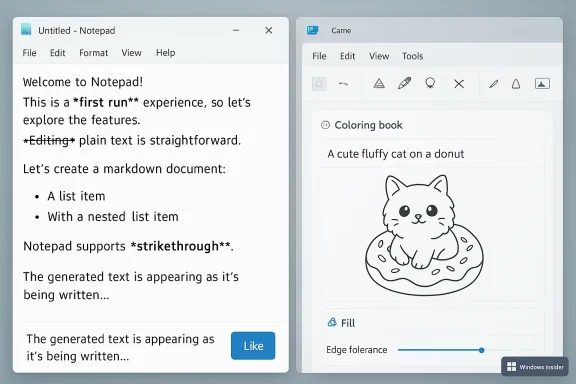
Task: Open the Help menu in Notepad
Action: click(x=166, y=53)
